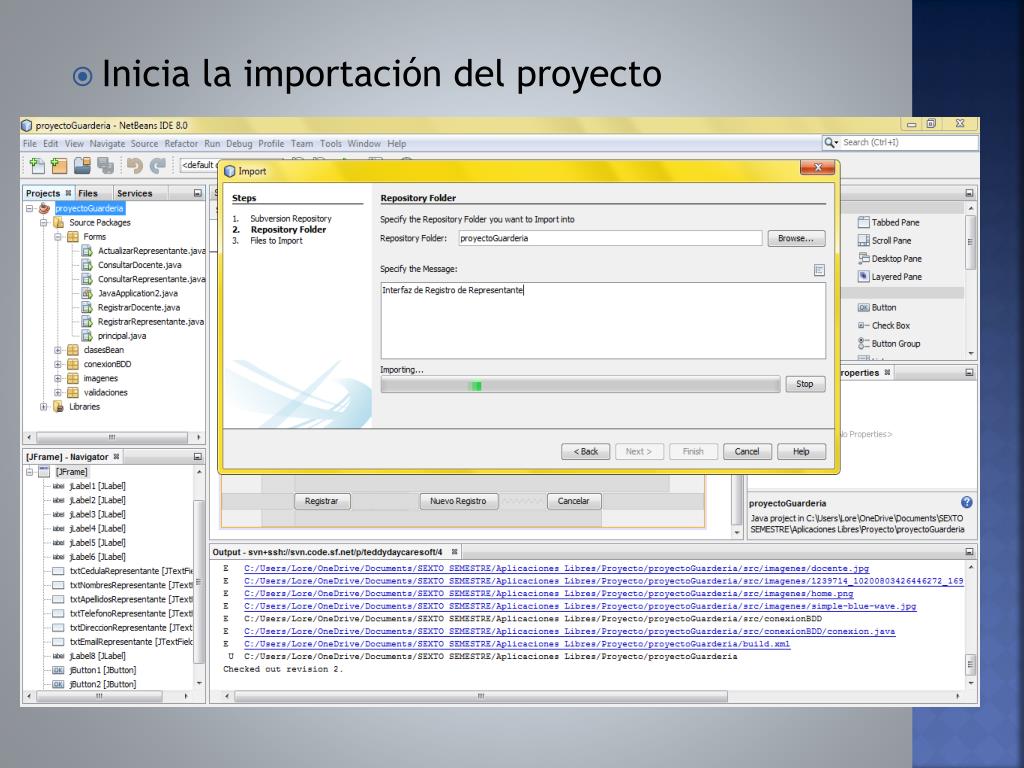Stop the import progress
Viewport: 1024px width, 768px height.
805,384
